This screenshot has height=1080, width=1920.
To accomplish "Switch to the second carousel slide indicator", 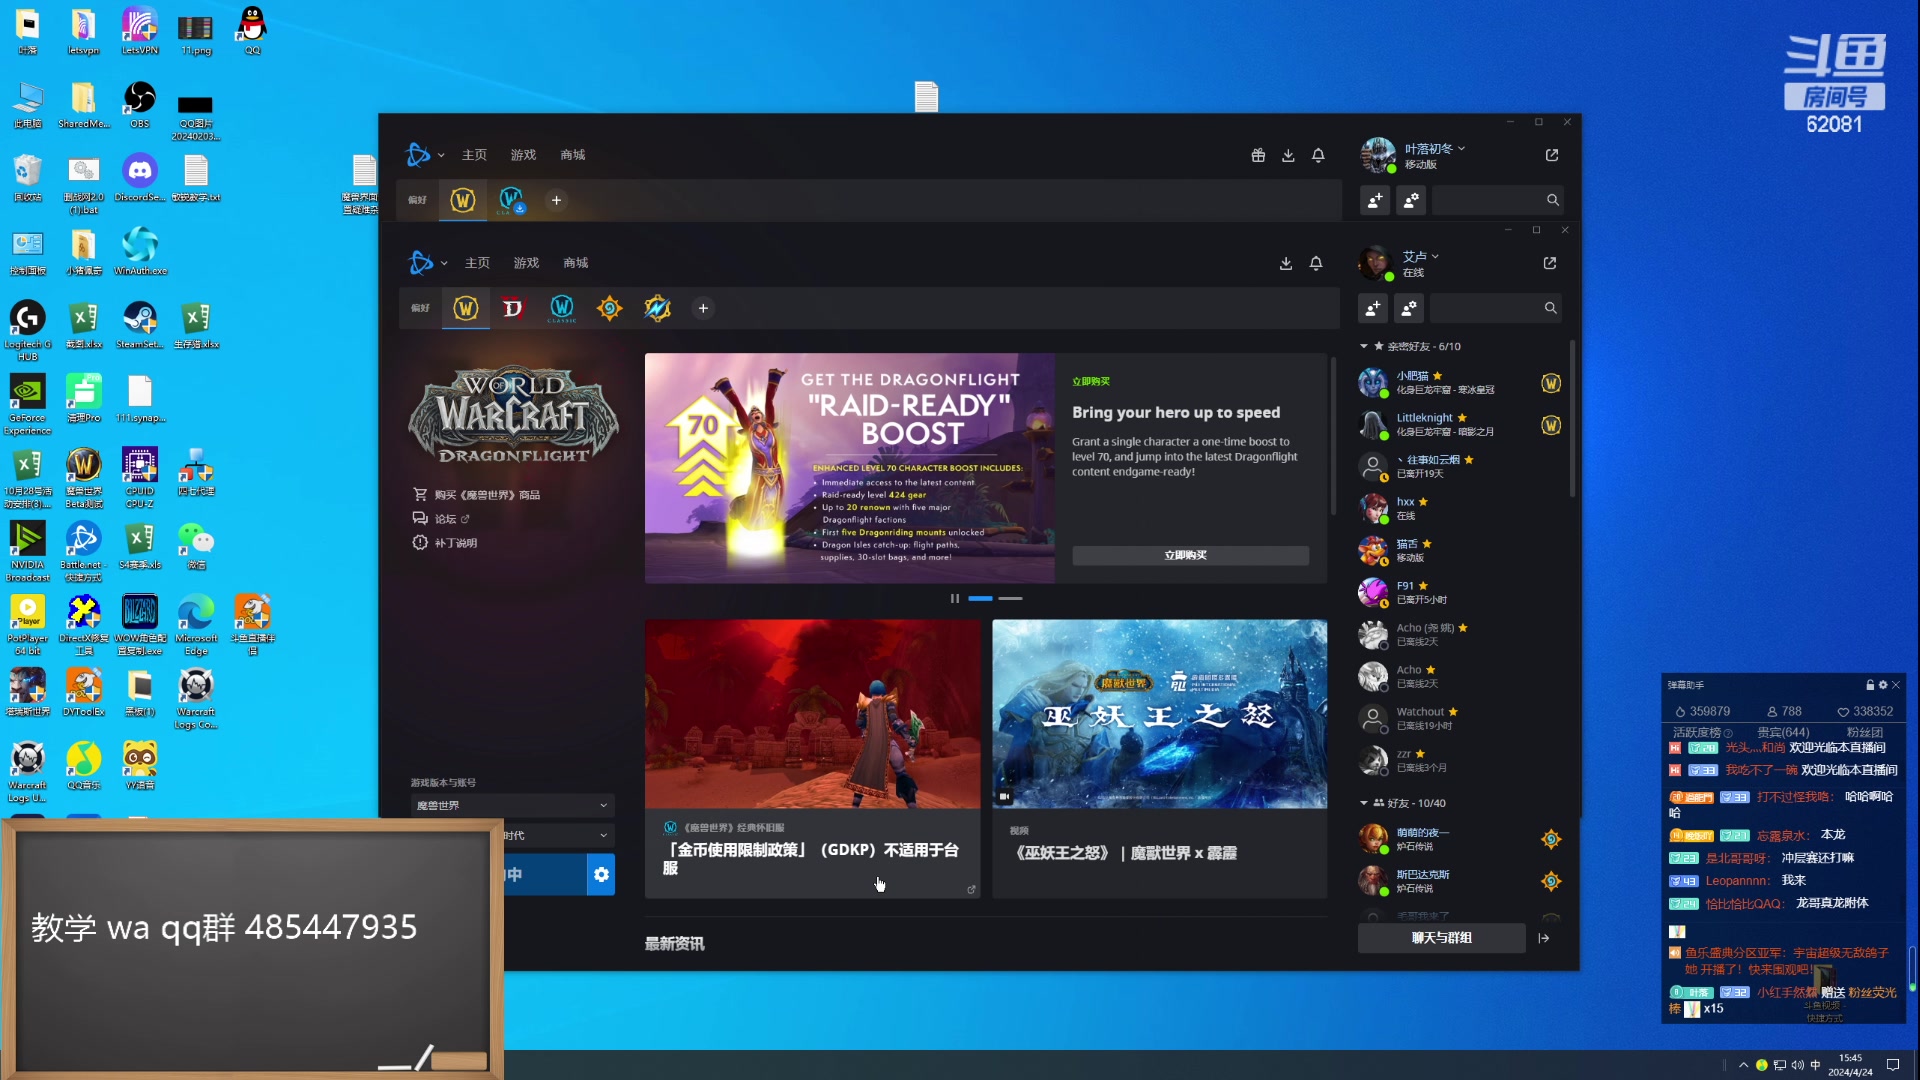I will [x=1010, y=598].
